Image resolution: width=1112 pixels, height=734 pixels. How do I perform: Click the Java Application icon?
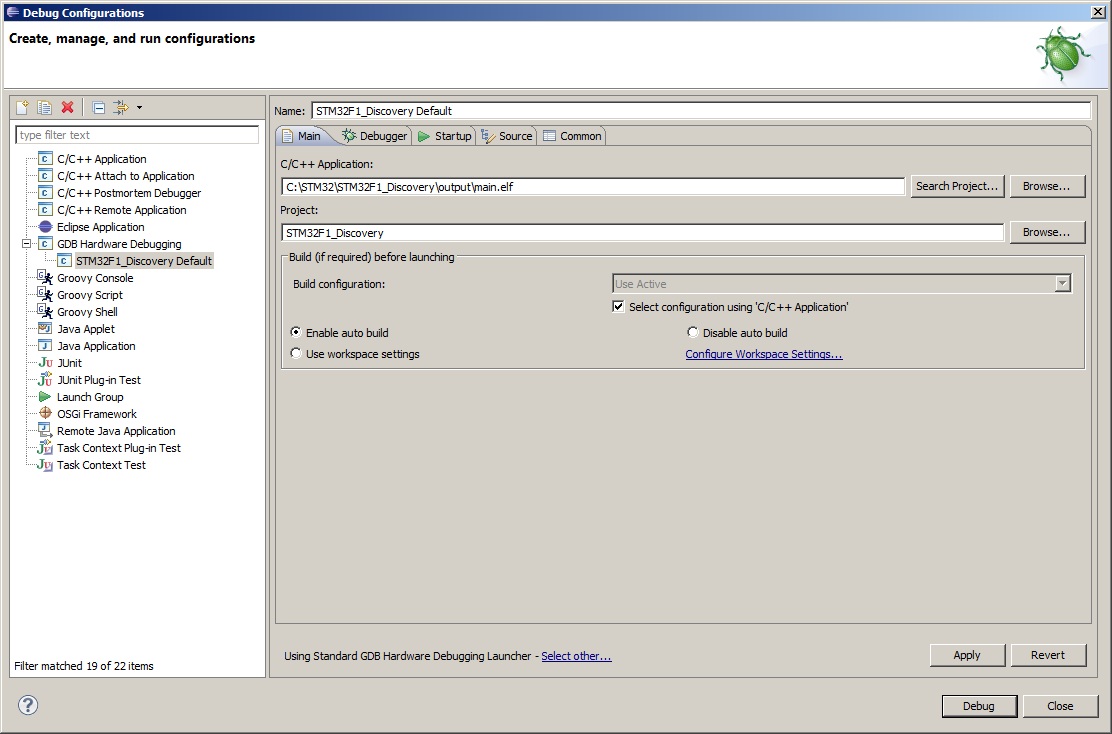(45, 345)
